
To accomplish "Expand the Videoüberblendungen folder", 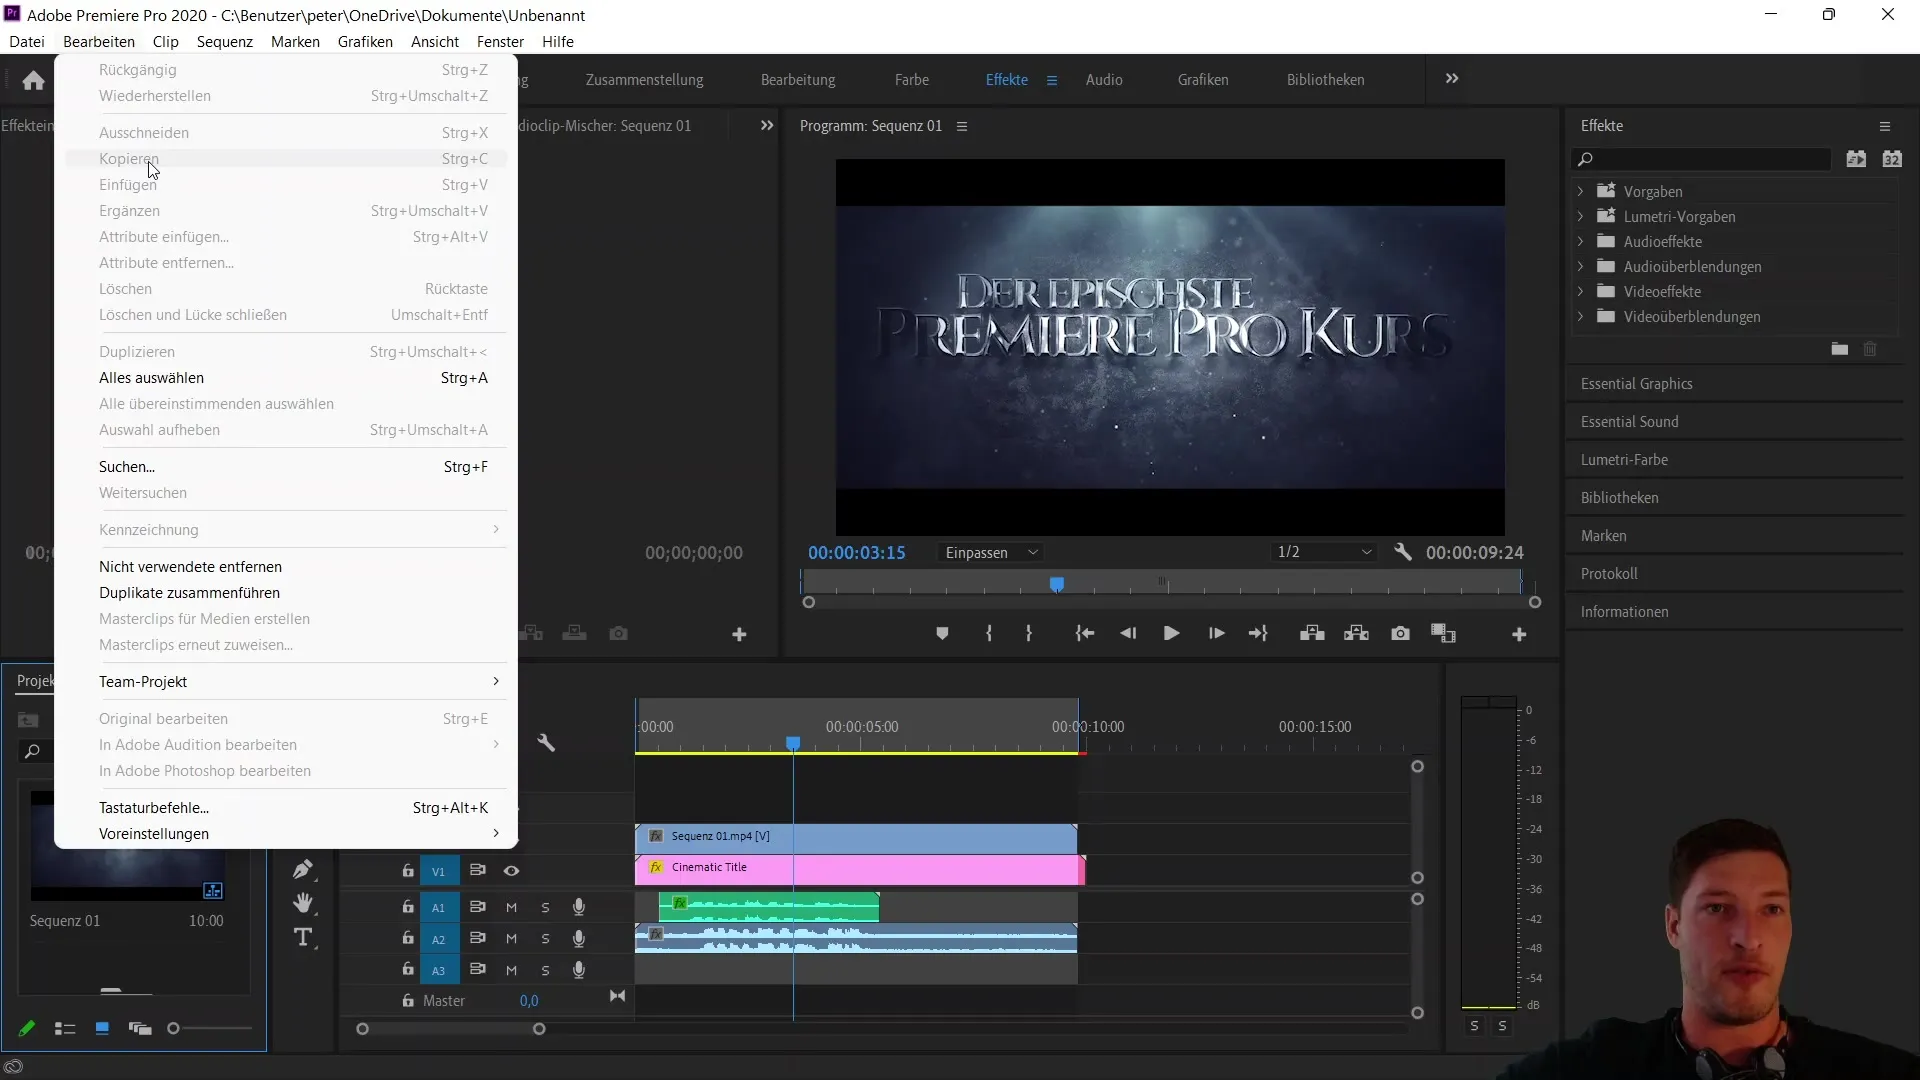I will click(x=1580, y=316).
